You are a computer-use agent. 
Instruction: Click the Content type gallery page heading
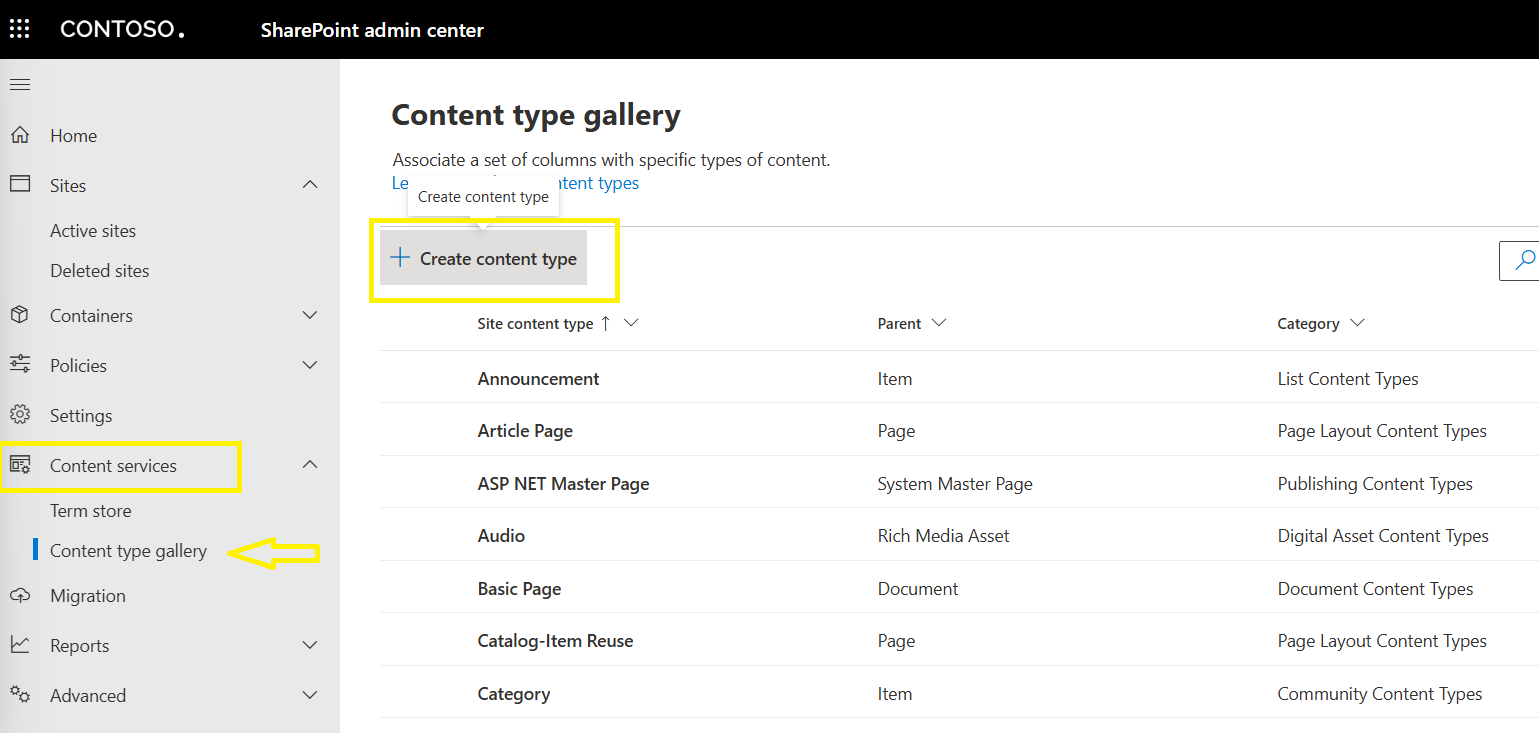(536, 115)
